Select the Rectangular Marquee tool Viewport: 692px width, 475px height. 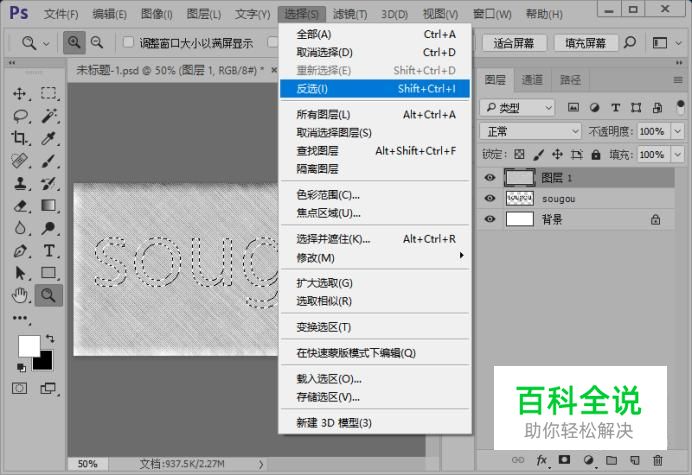[49, 94]
